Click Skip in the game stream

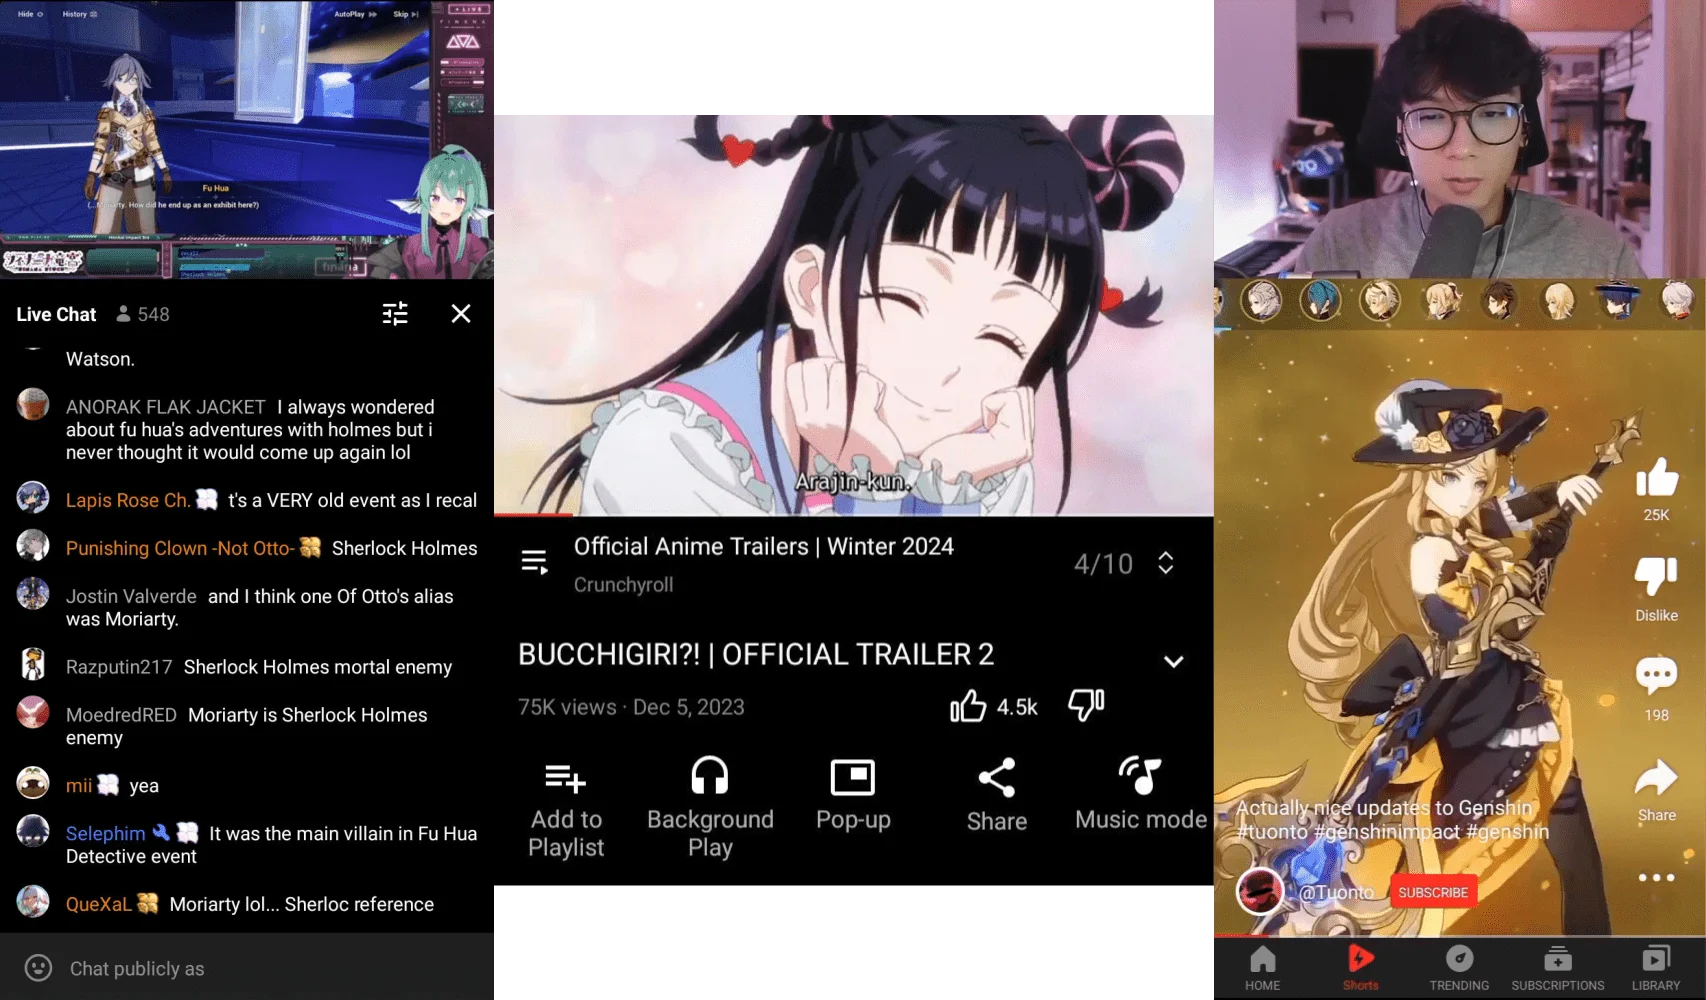[405, 14]
